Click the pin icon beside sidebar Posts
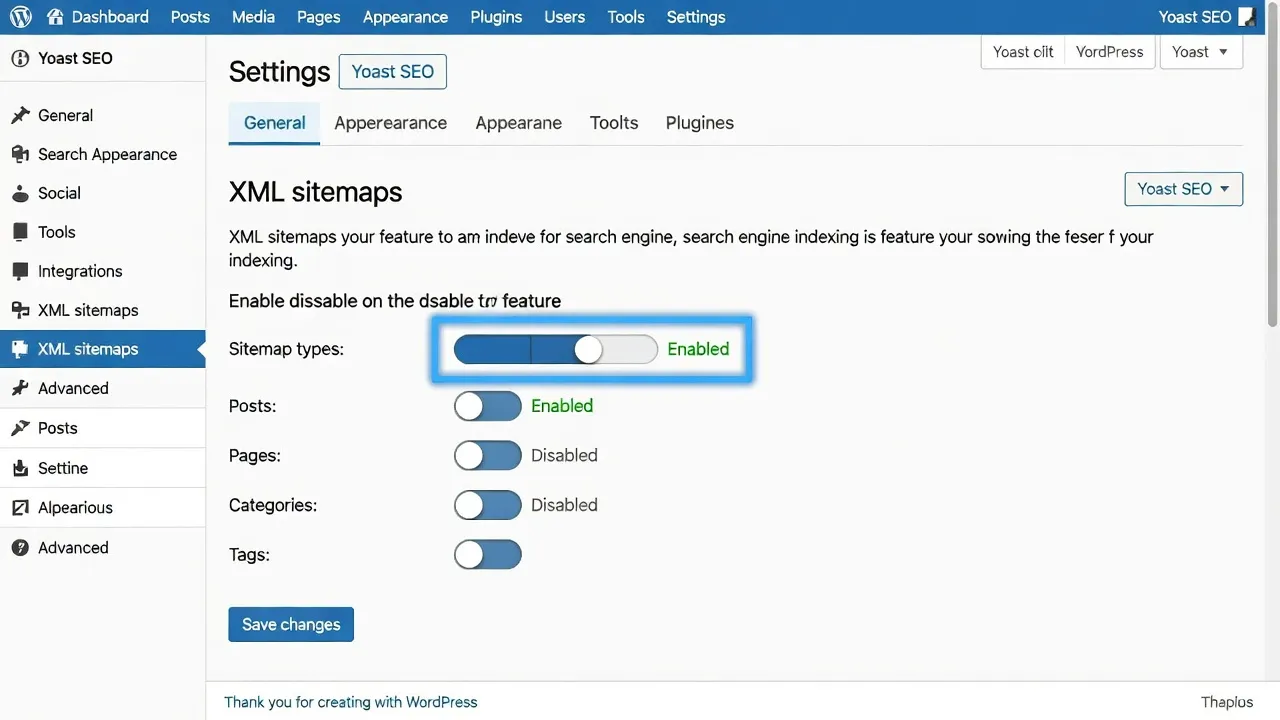Viewport: 1280px width, 720px height. 20,428
